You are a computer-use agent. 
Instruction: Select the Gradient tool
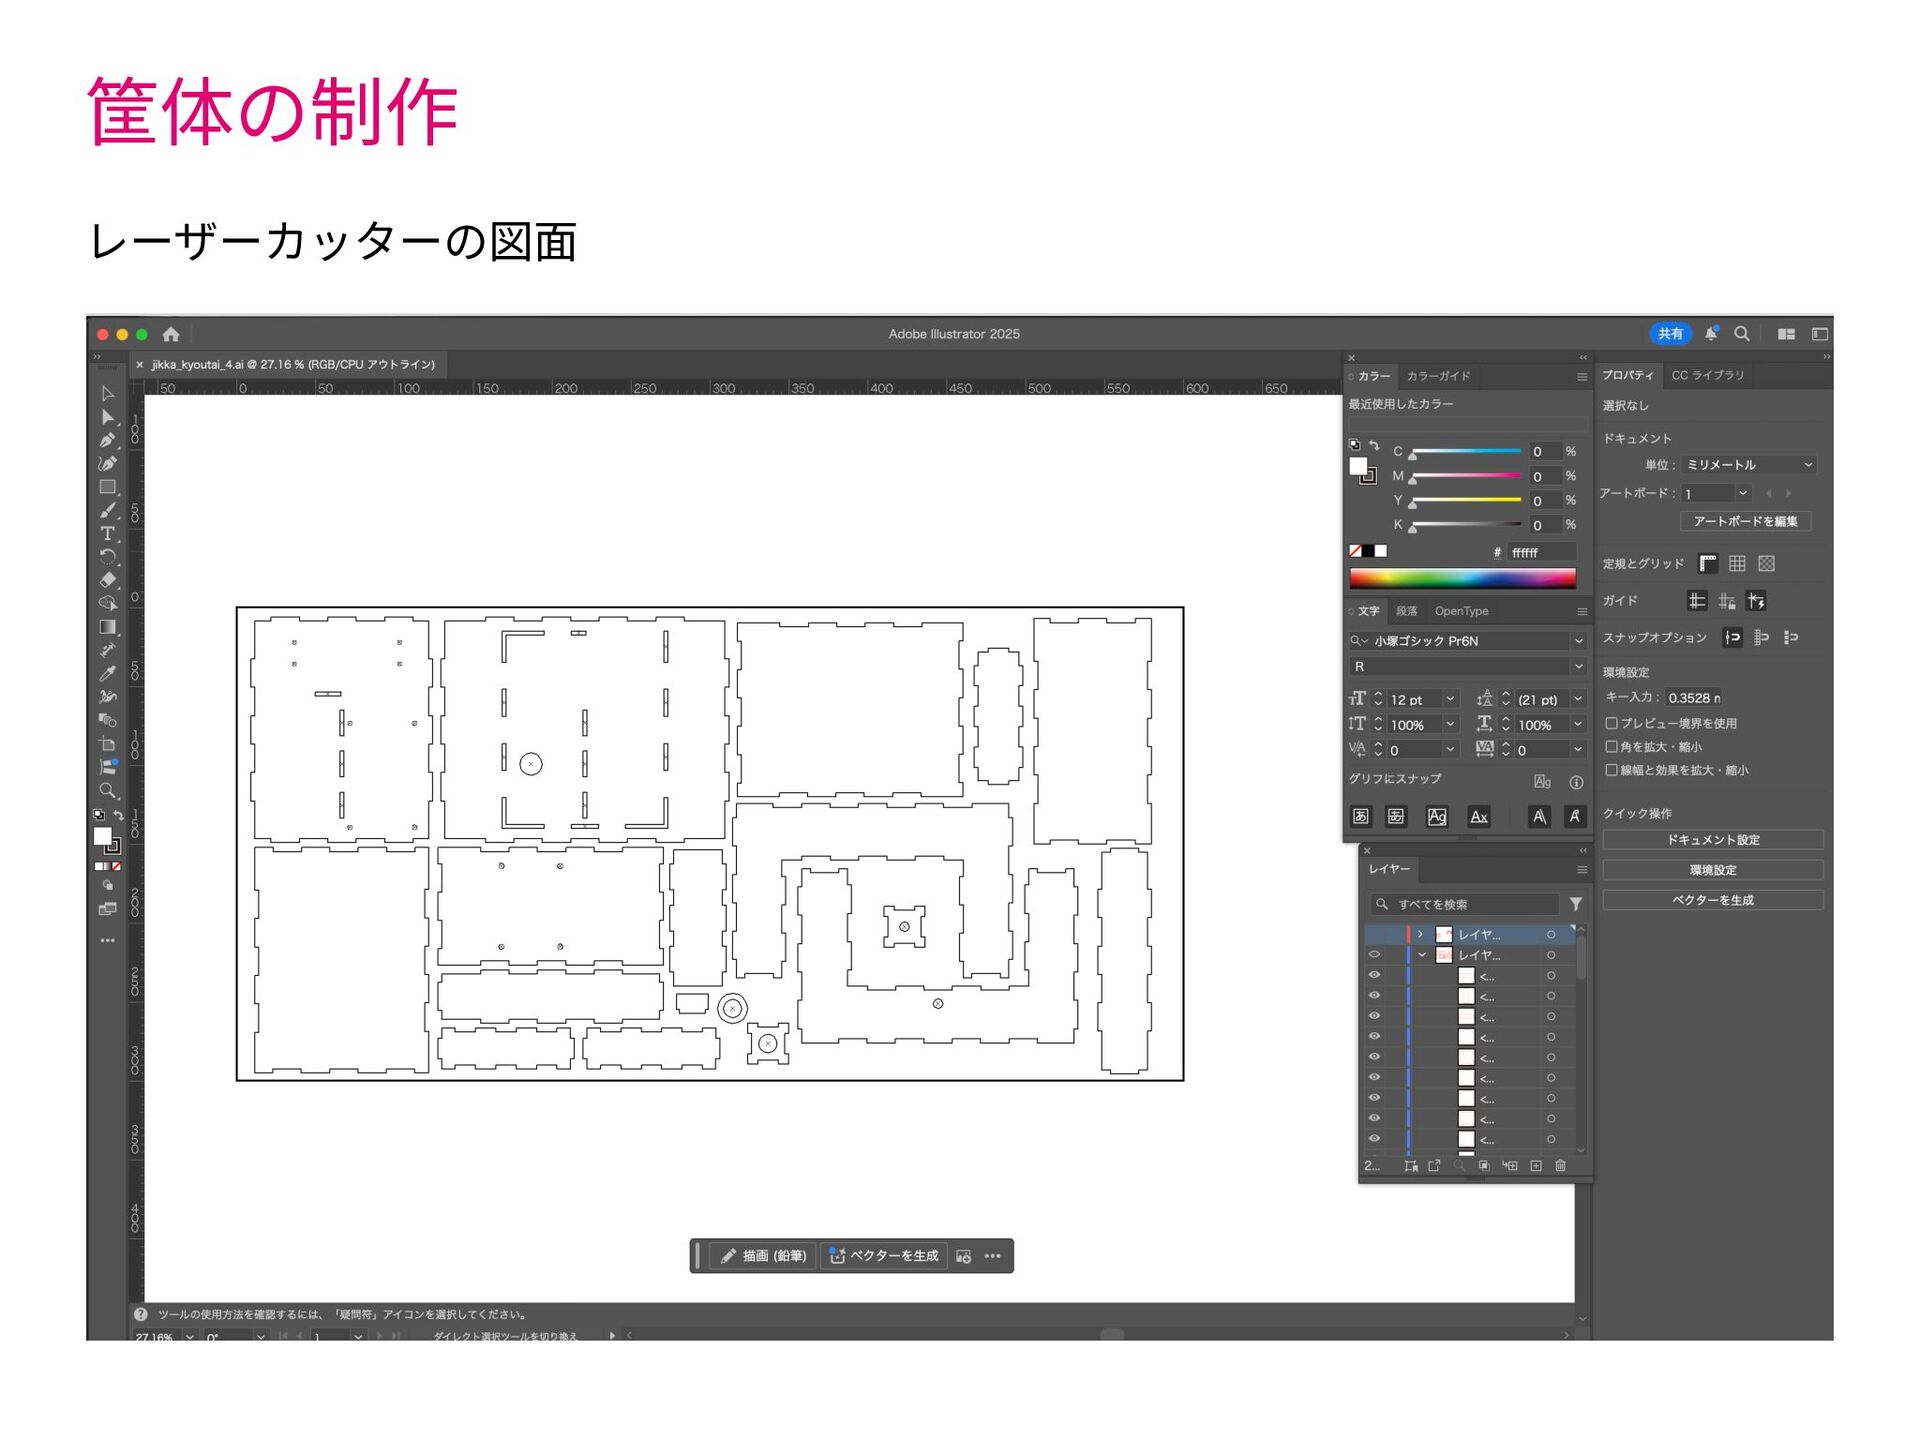107,627
